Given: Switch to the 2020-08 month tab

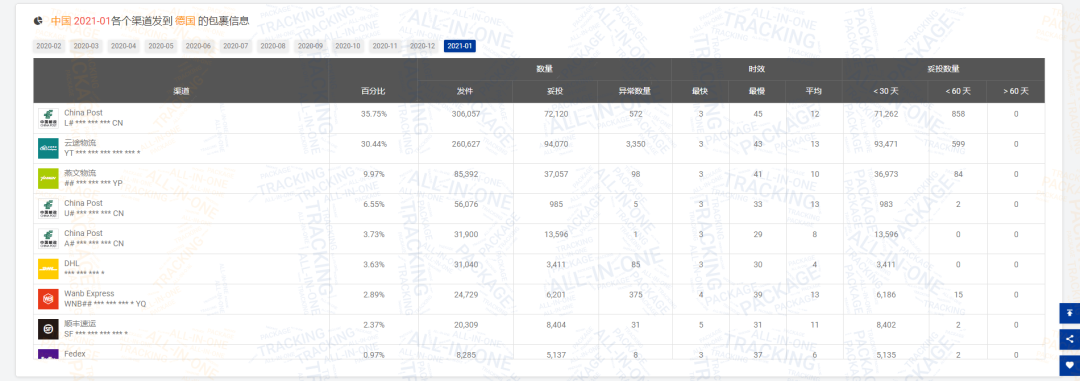Looking at the screenshot, I should [273, 46].
